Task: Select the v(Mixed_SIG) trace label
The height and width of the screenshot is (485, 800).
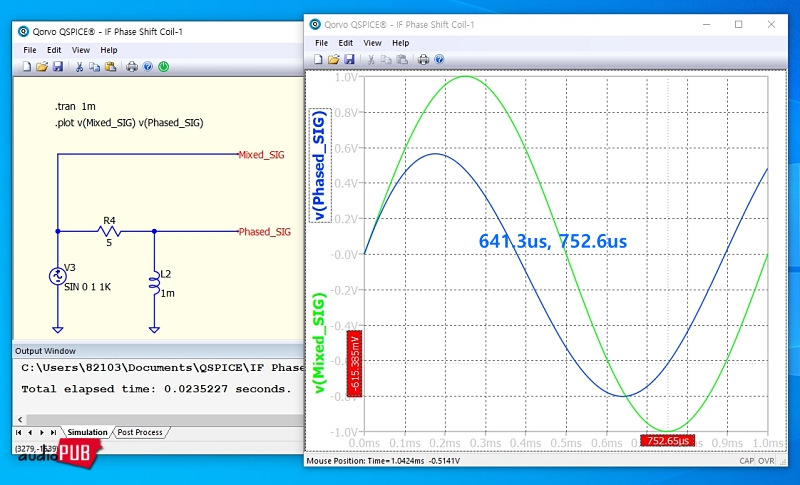Action: click(x=319, y=343)
